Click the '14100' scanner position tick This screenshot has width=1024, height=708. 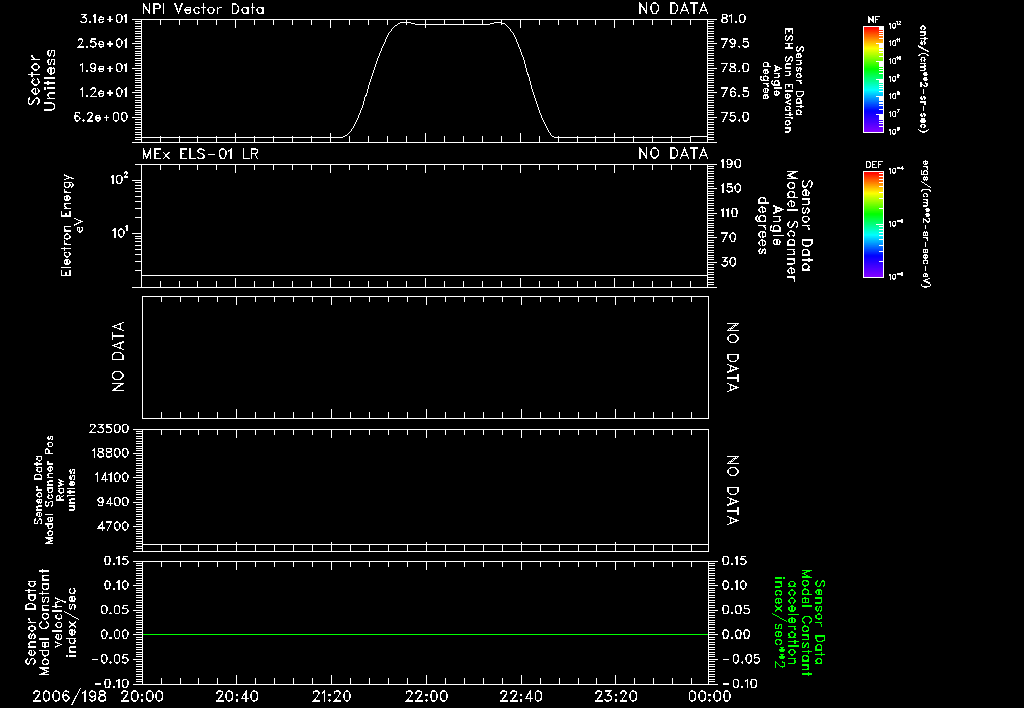tap(108, 477)
